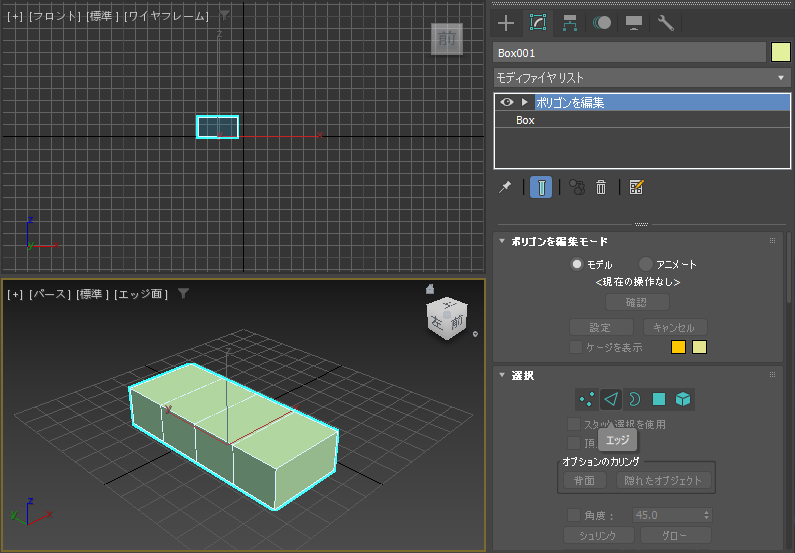Screen dimensions: 795x553
Task: Enable the 角度 checkbox
Action: tap(573, 515)
